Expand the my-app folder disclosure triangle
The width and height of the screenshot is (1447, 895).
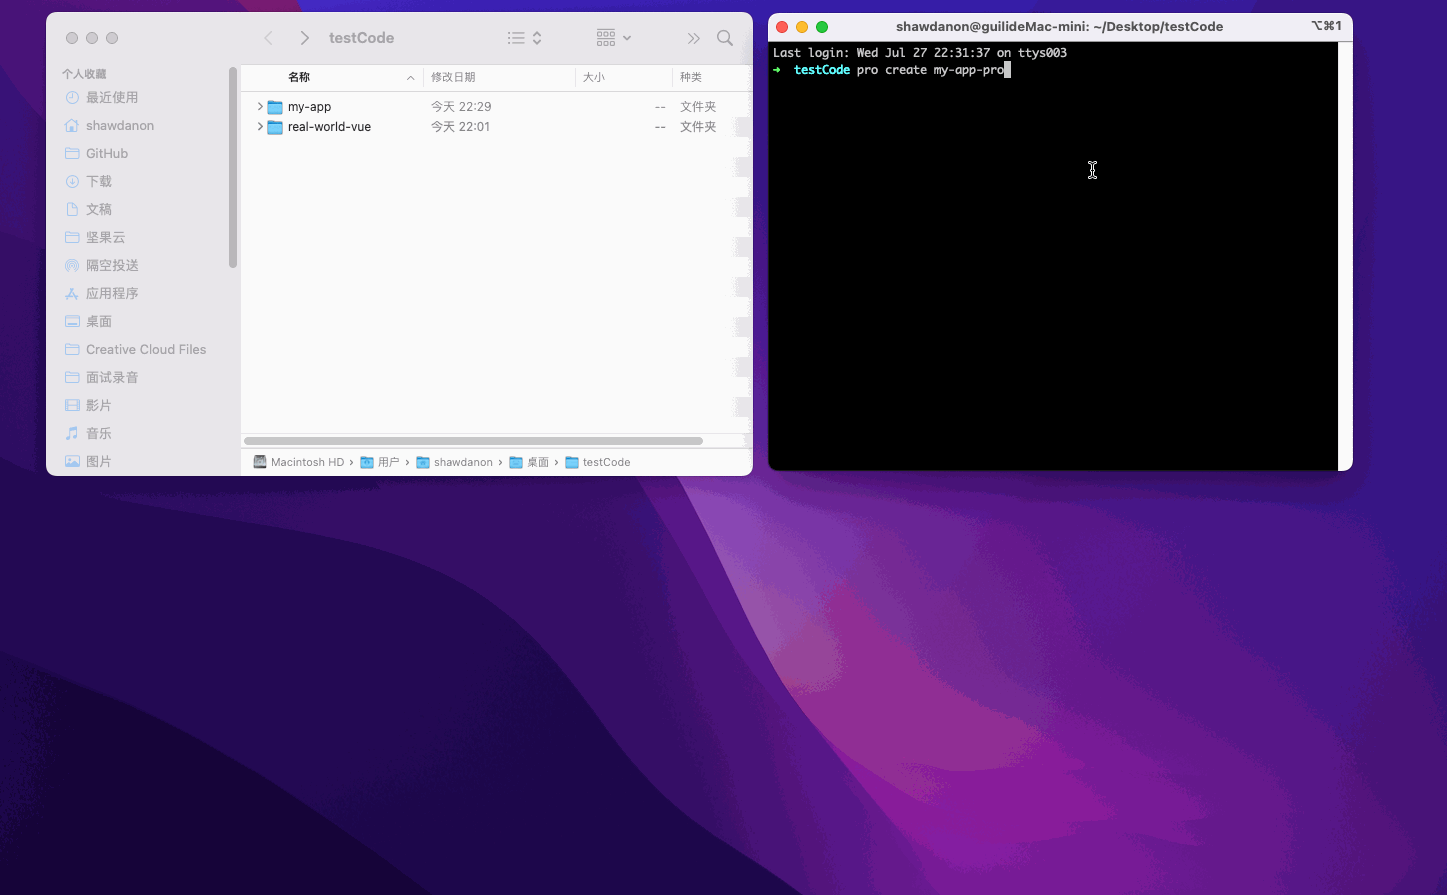click(x=260, y=107)
